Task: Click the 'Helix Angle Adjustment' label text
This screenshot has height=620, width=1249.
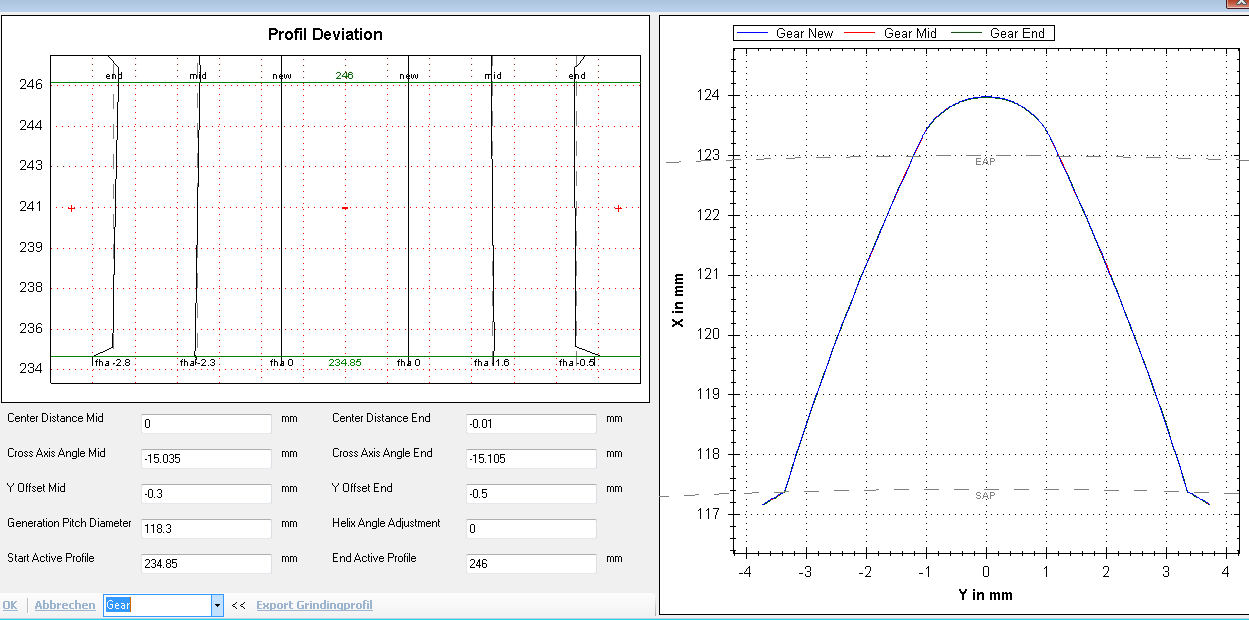Action: (386, 523)
